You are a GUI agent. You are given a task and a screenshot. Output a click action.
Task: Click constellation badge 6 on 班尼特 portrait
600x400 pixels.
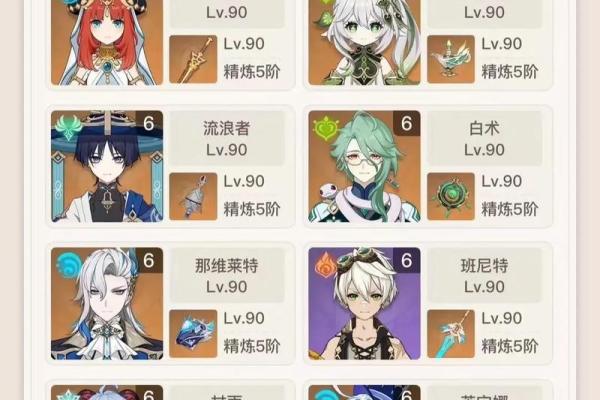[407, 261]
